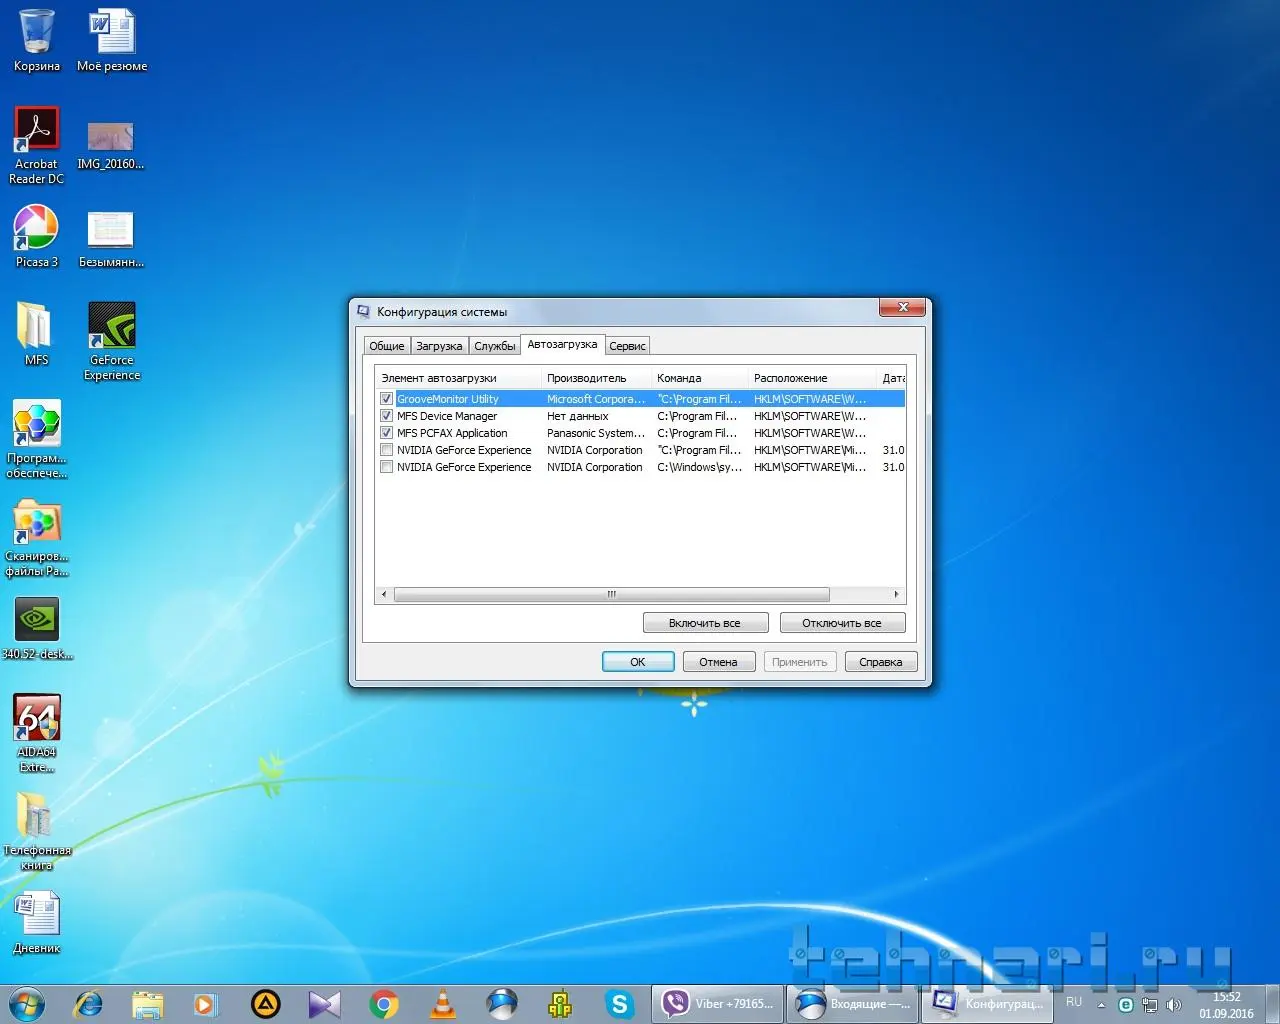Open the VLC media player taskbar icon
Screen dimensions: 1280x1024
click(x=442, y=1004)
